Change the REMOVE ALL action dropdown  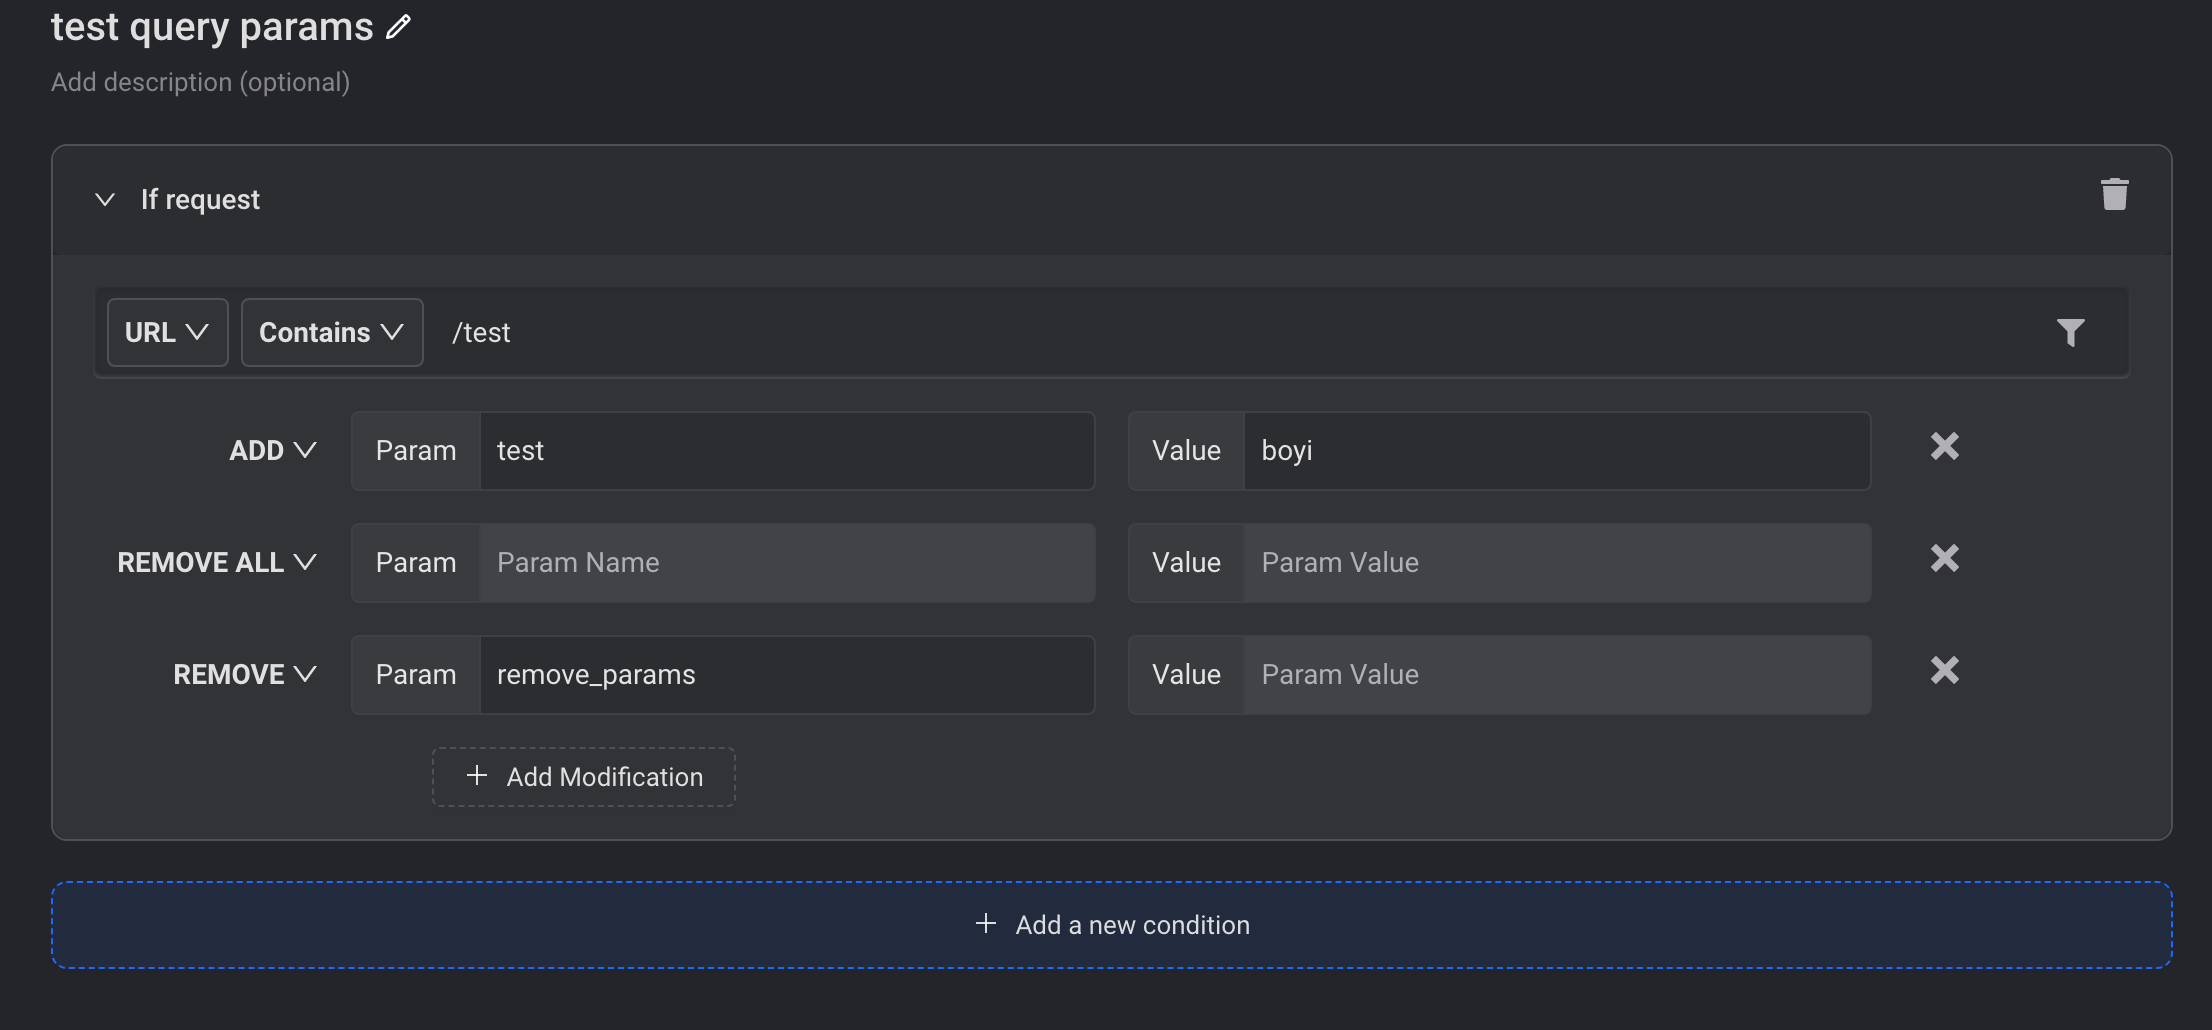(x=217, y=563)
